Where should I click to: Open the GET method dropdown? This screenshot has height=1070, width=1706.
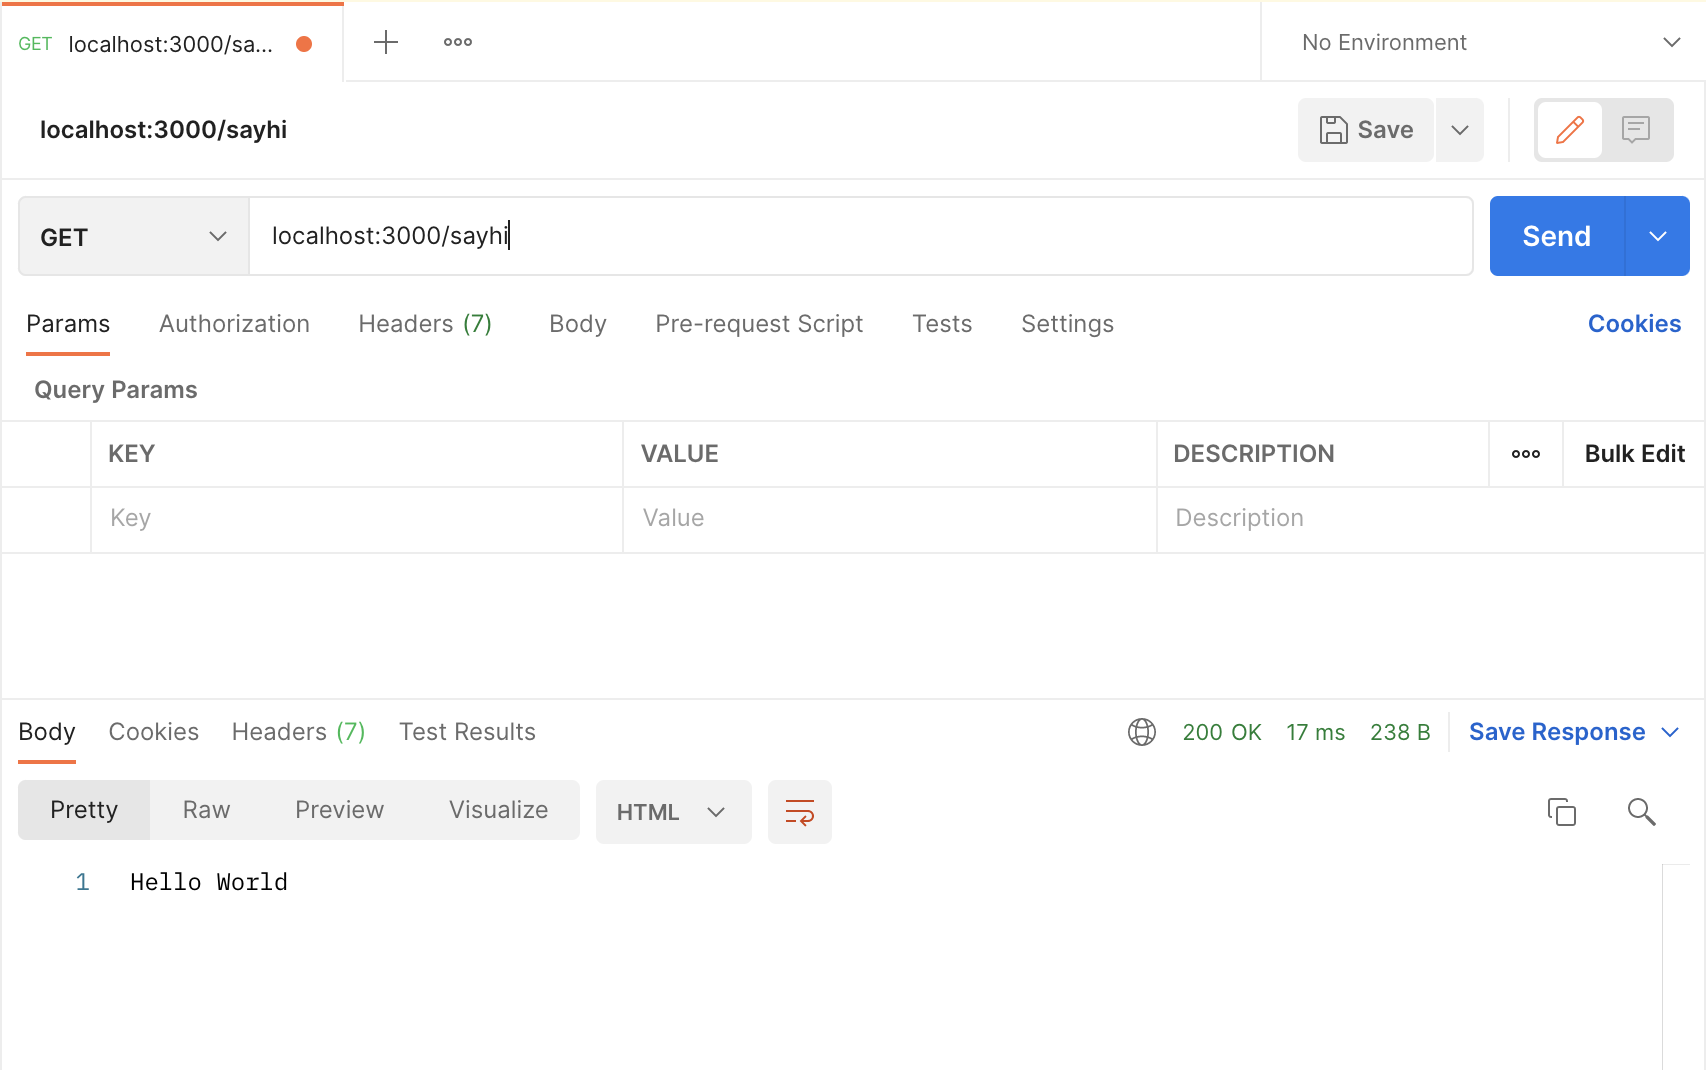pos(133,237)
